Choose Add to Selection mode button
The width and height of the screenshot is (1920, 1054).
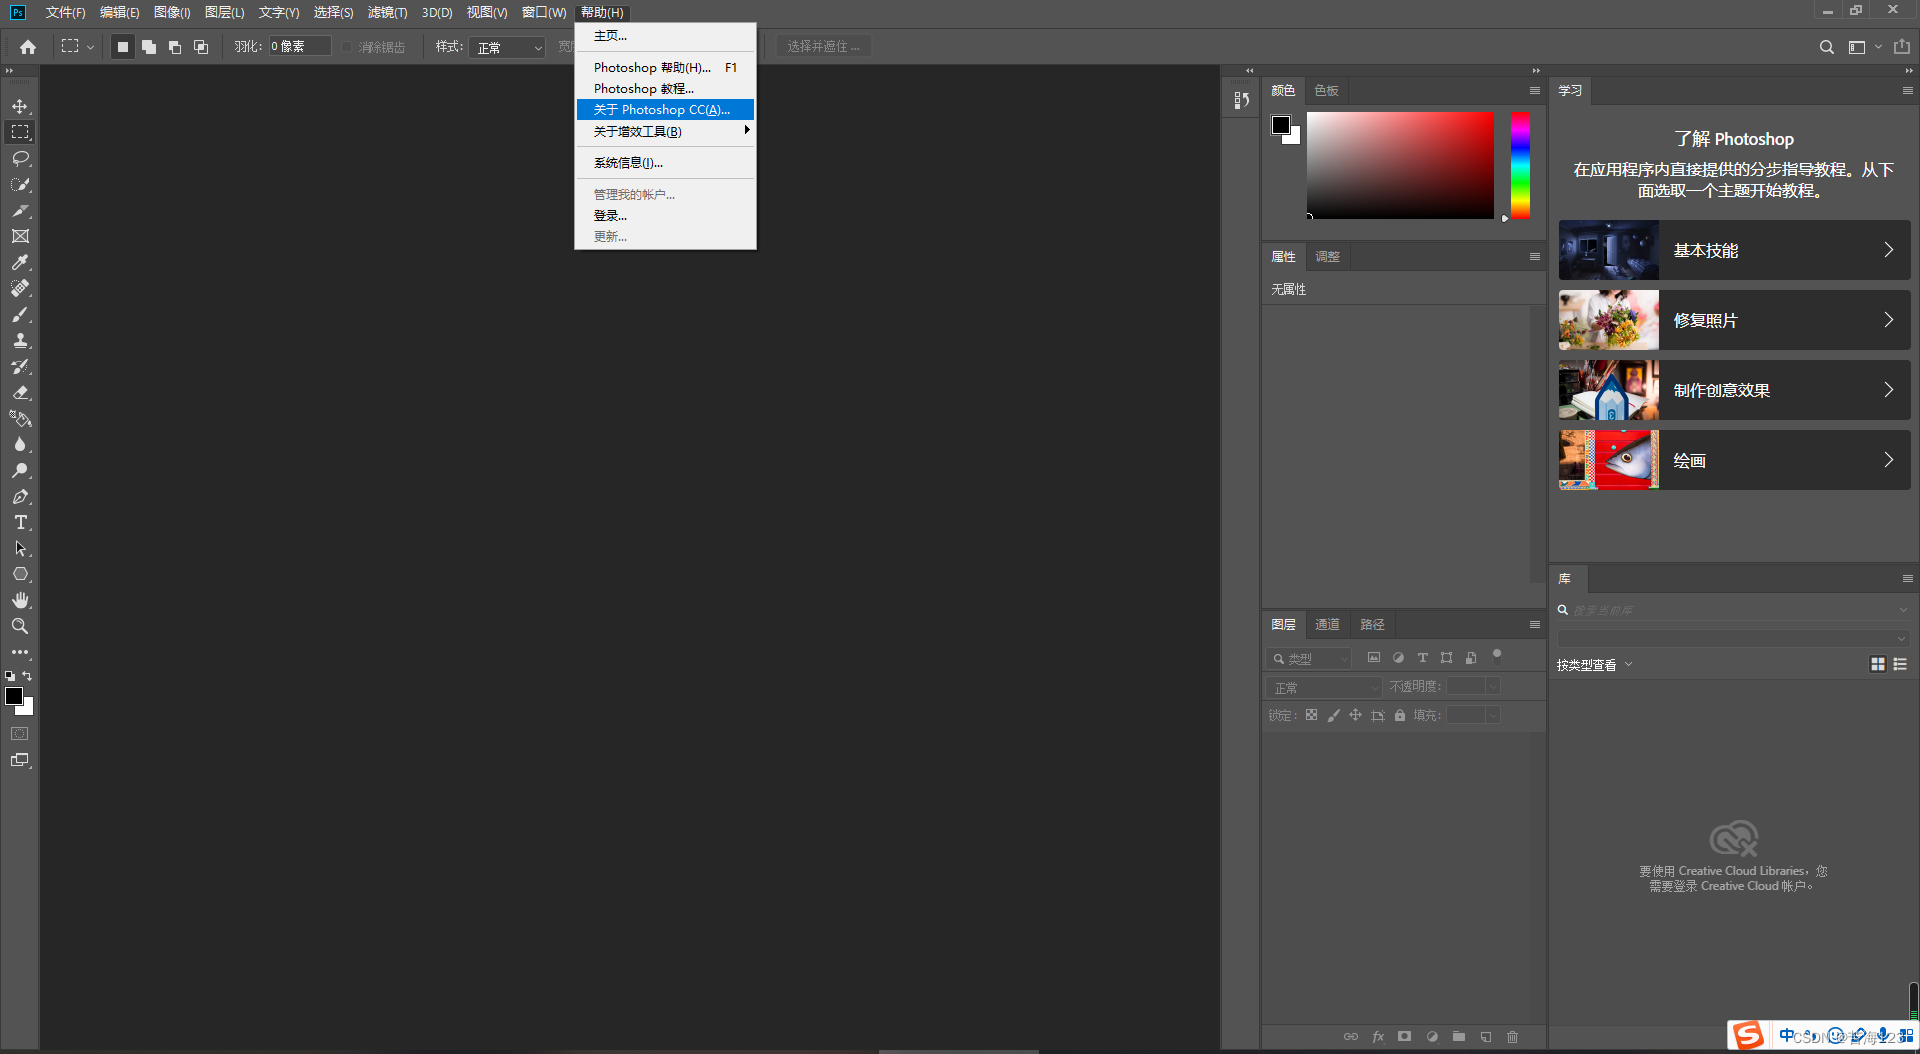pyautogui.click(x=149, y=47)
